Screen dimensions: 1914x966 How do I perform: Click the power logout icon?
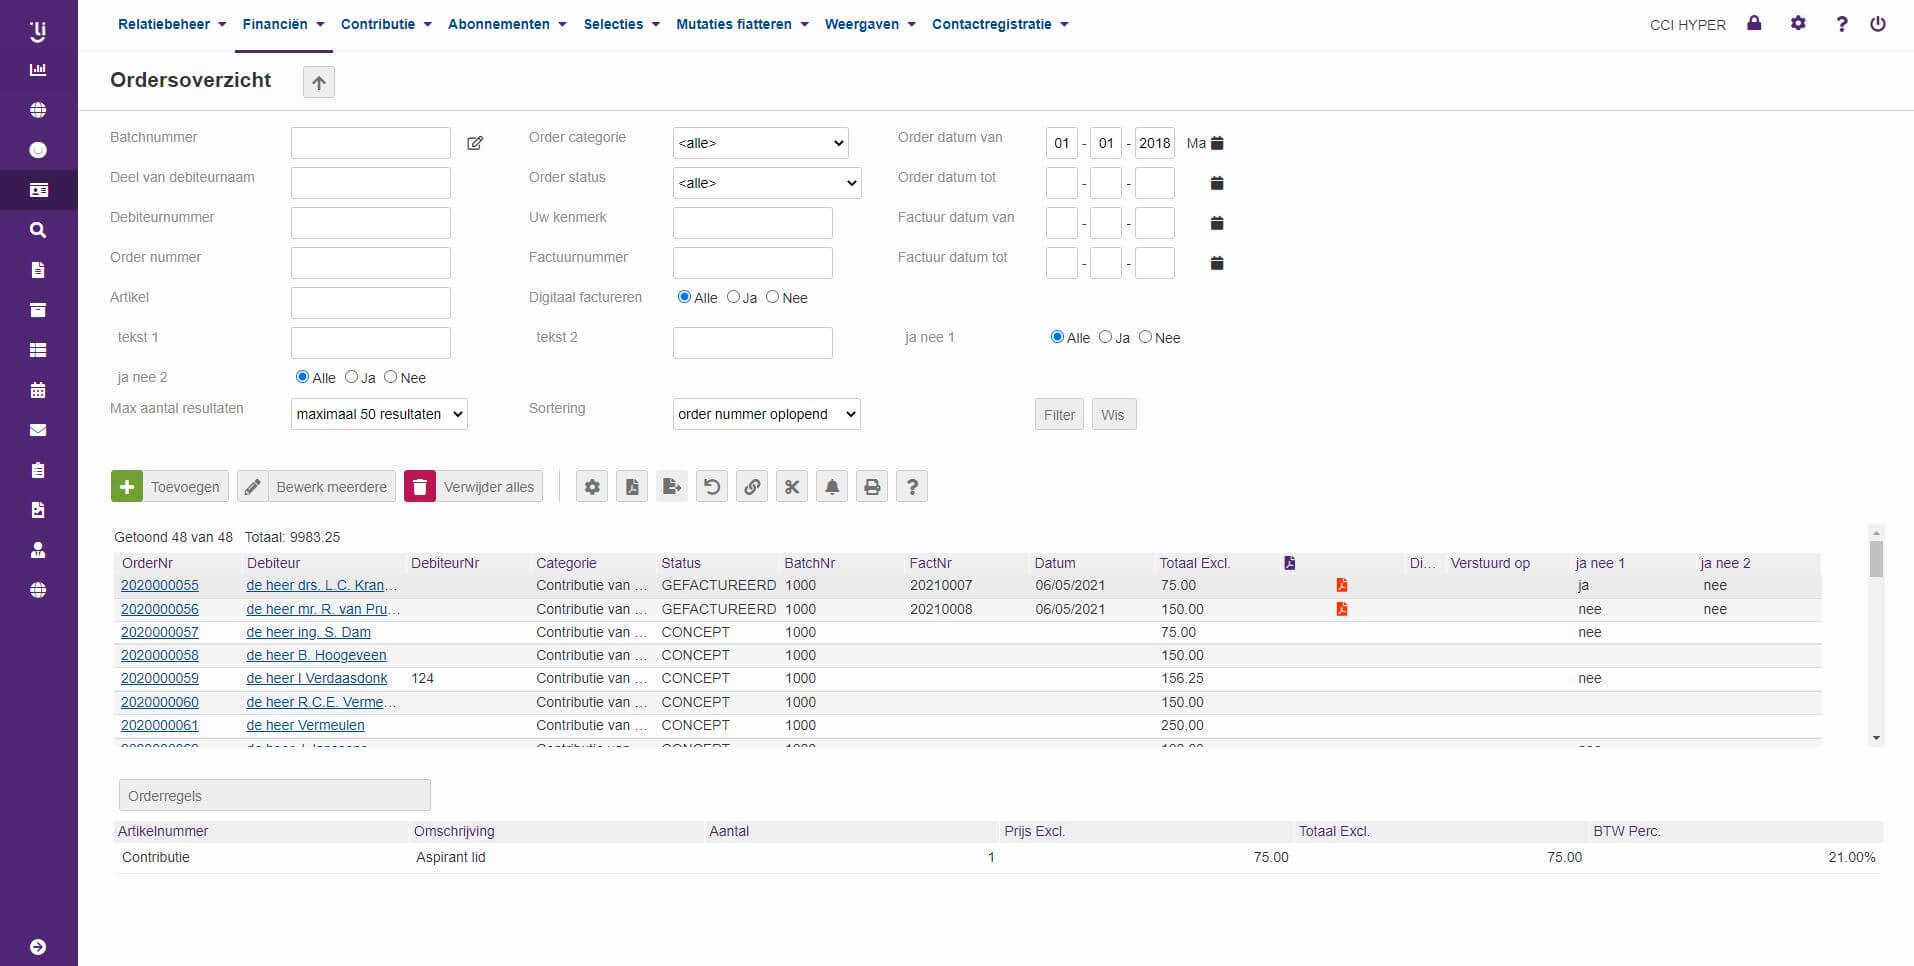[x=1878, y=23]
